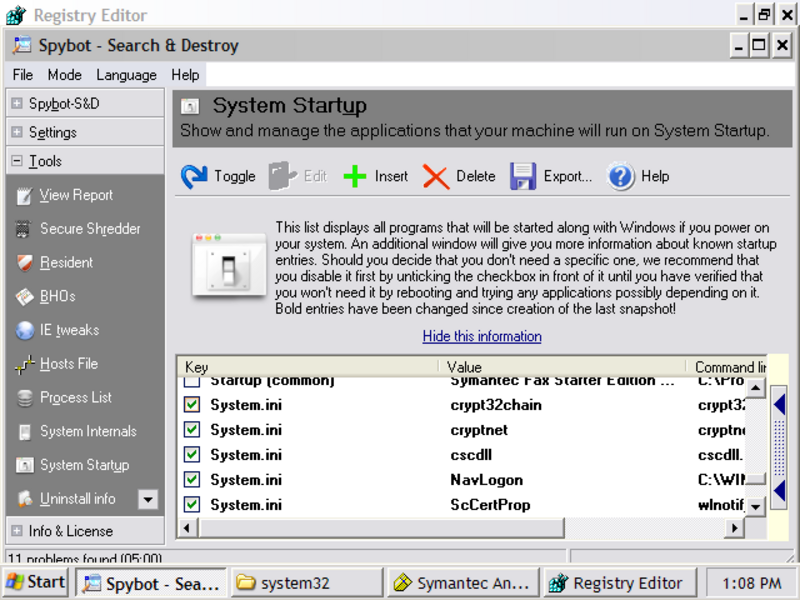Uncheck the NavLogon System.ini entry

(192, 480)
